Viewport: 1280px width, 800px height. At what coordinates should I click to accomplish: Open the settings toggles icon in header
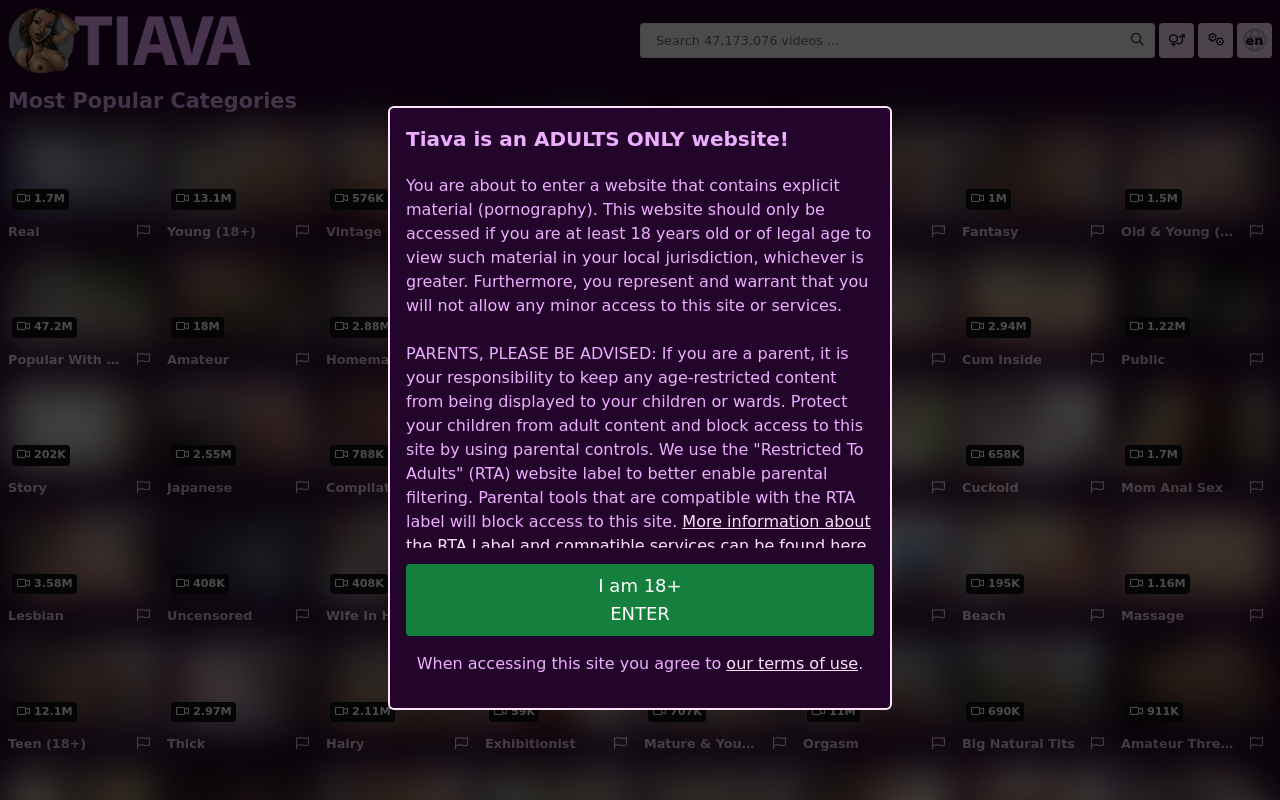coord(1215,40)
